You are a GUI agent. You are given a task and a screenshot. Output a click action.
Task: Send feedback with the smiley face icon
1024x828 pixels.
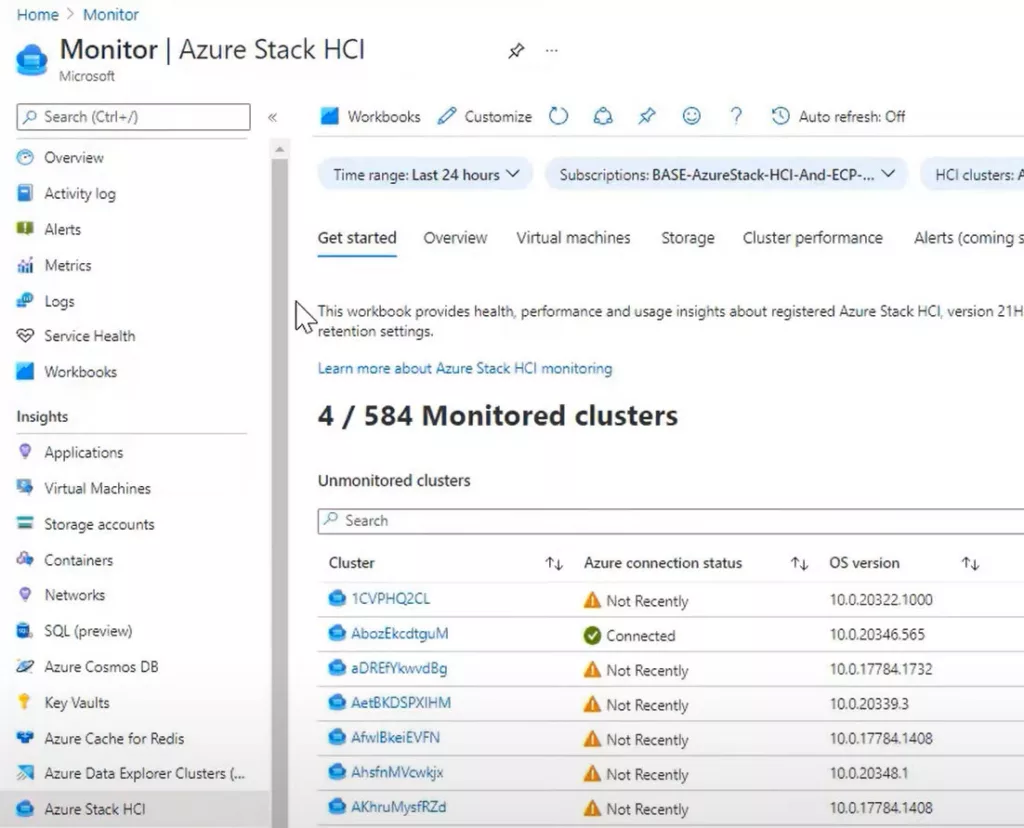[x=692, y=116]
